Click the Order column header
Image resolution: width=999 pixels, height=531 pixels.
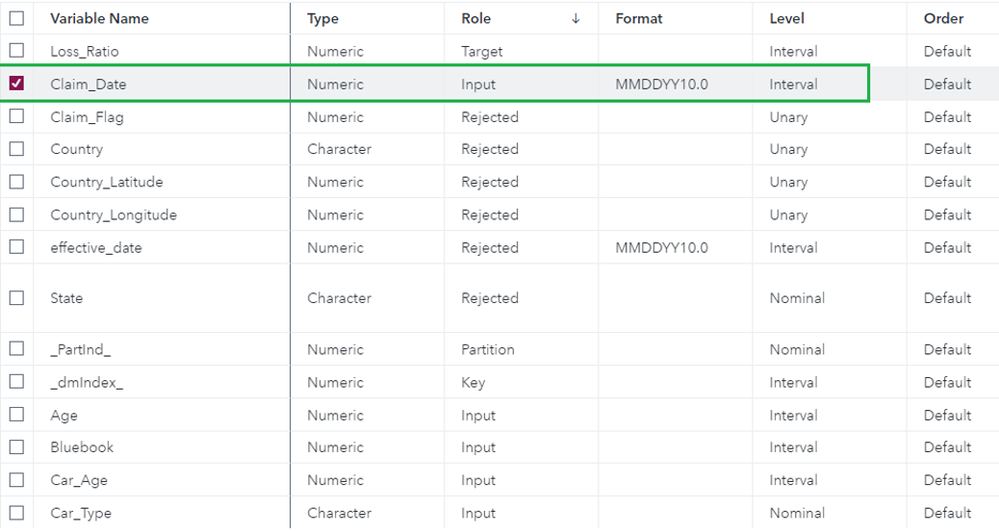click(944, 18)
